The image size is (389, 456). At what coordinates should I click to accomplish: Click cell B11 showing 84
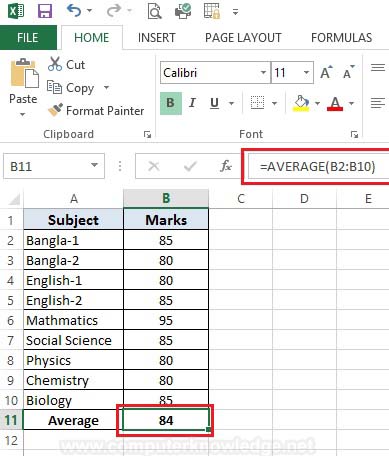[166, 420]
